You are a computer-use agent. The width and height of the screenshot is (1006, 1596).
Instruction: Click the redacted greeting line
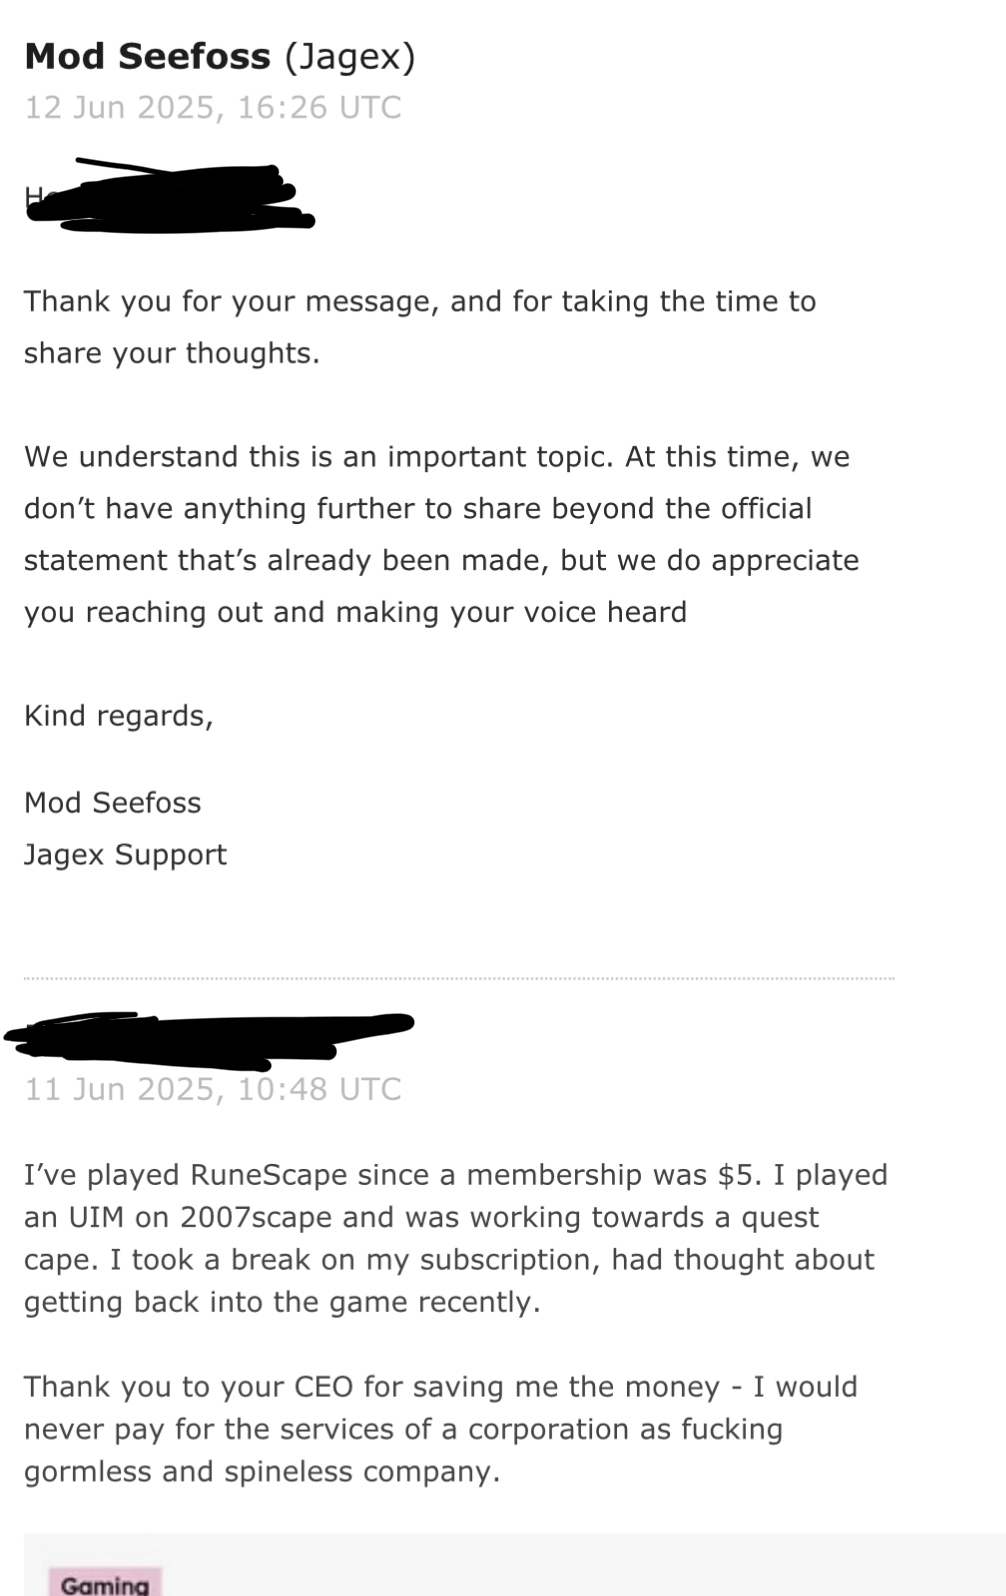[170, 196]
